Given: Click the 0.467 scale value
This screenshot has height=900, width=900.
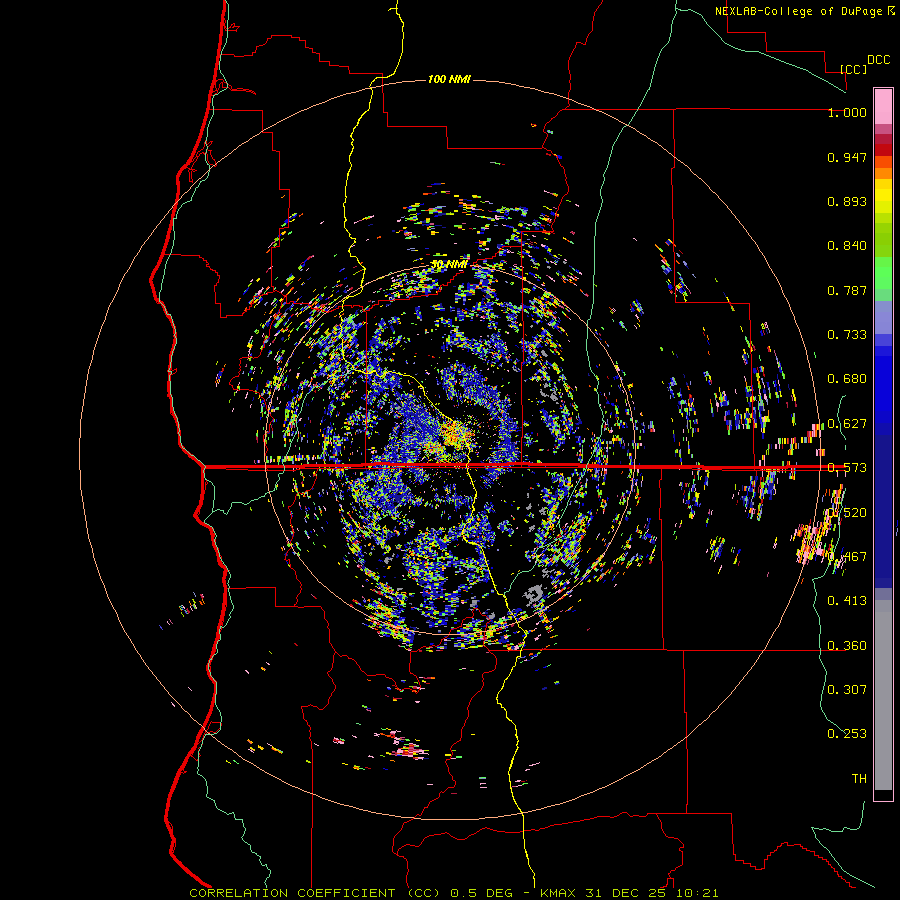Looking at the screenshot, I should click(x=847, y=556).
